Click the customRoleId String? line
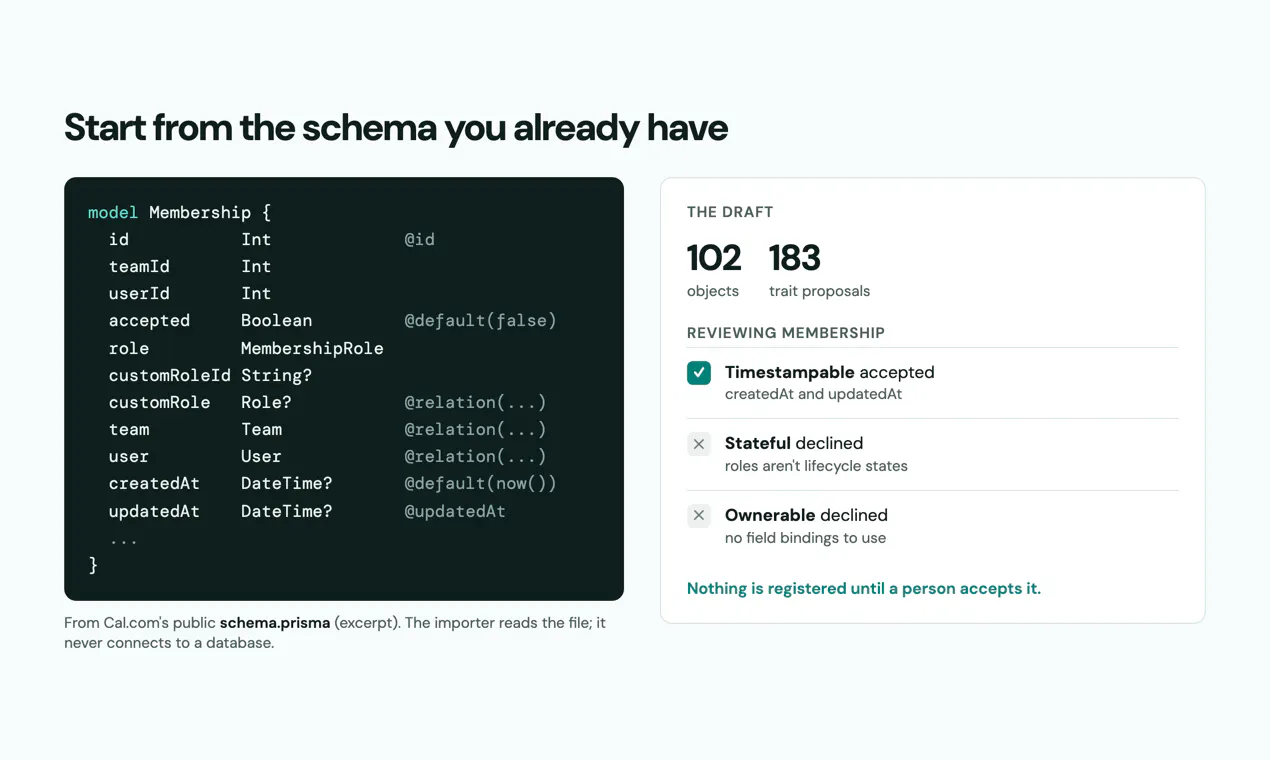Screen dimensions: 1270x760 (x=210, y=375)
